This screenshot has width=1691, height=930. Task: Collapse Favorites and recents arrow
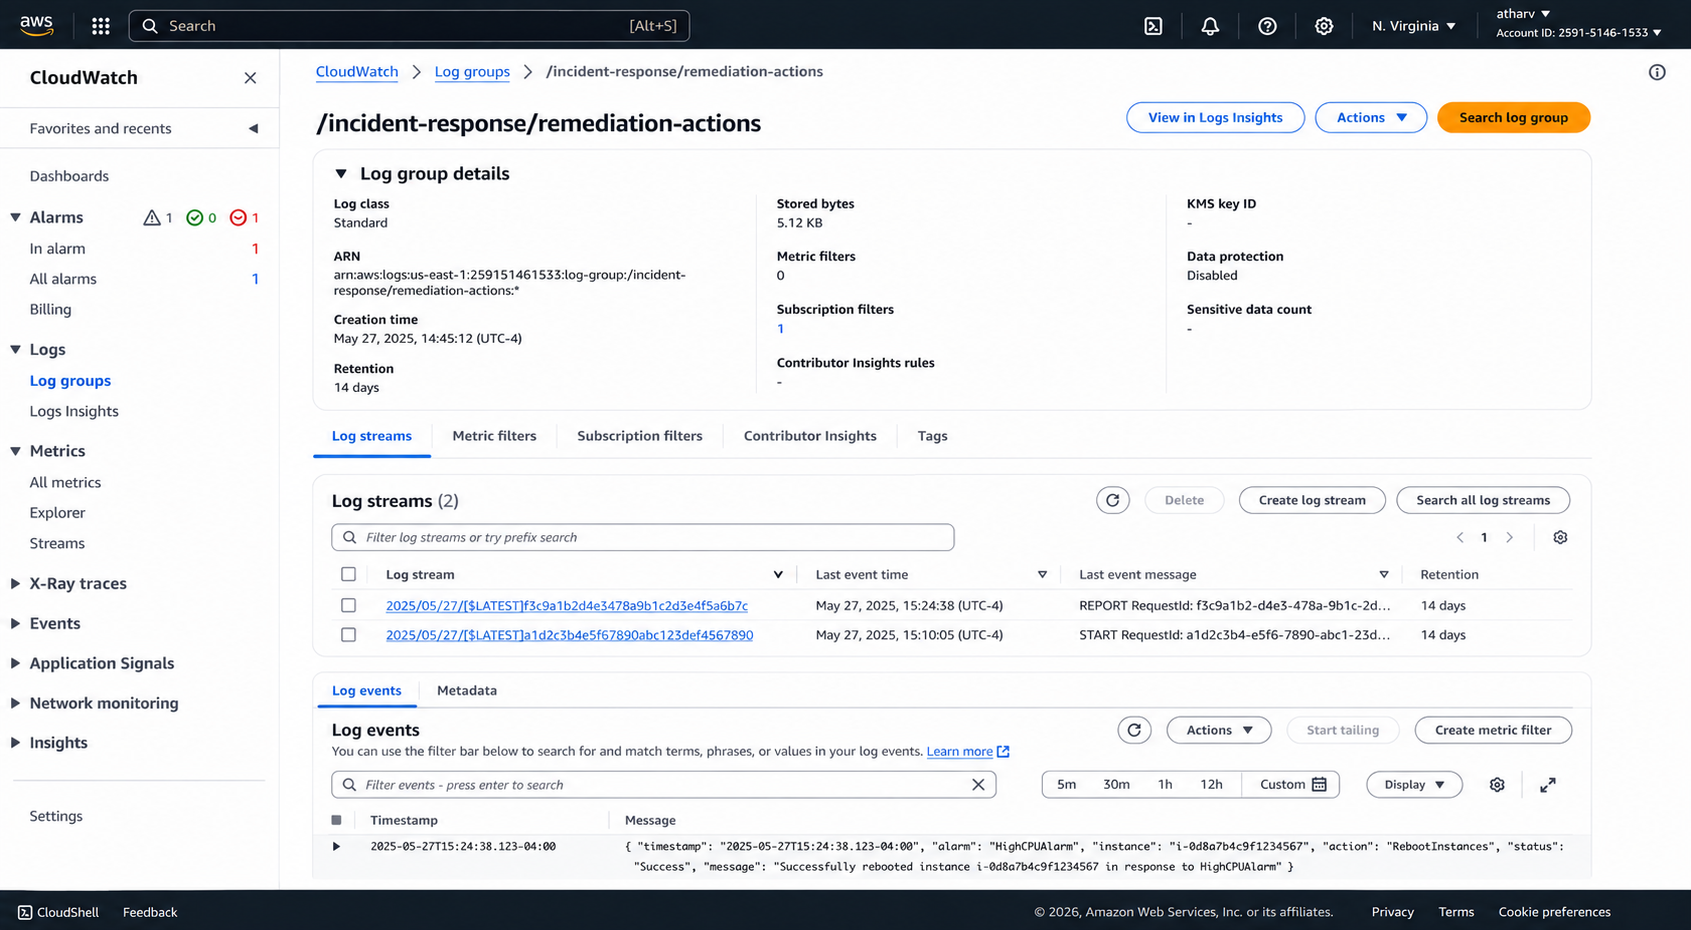click(253, 129)
